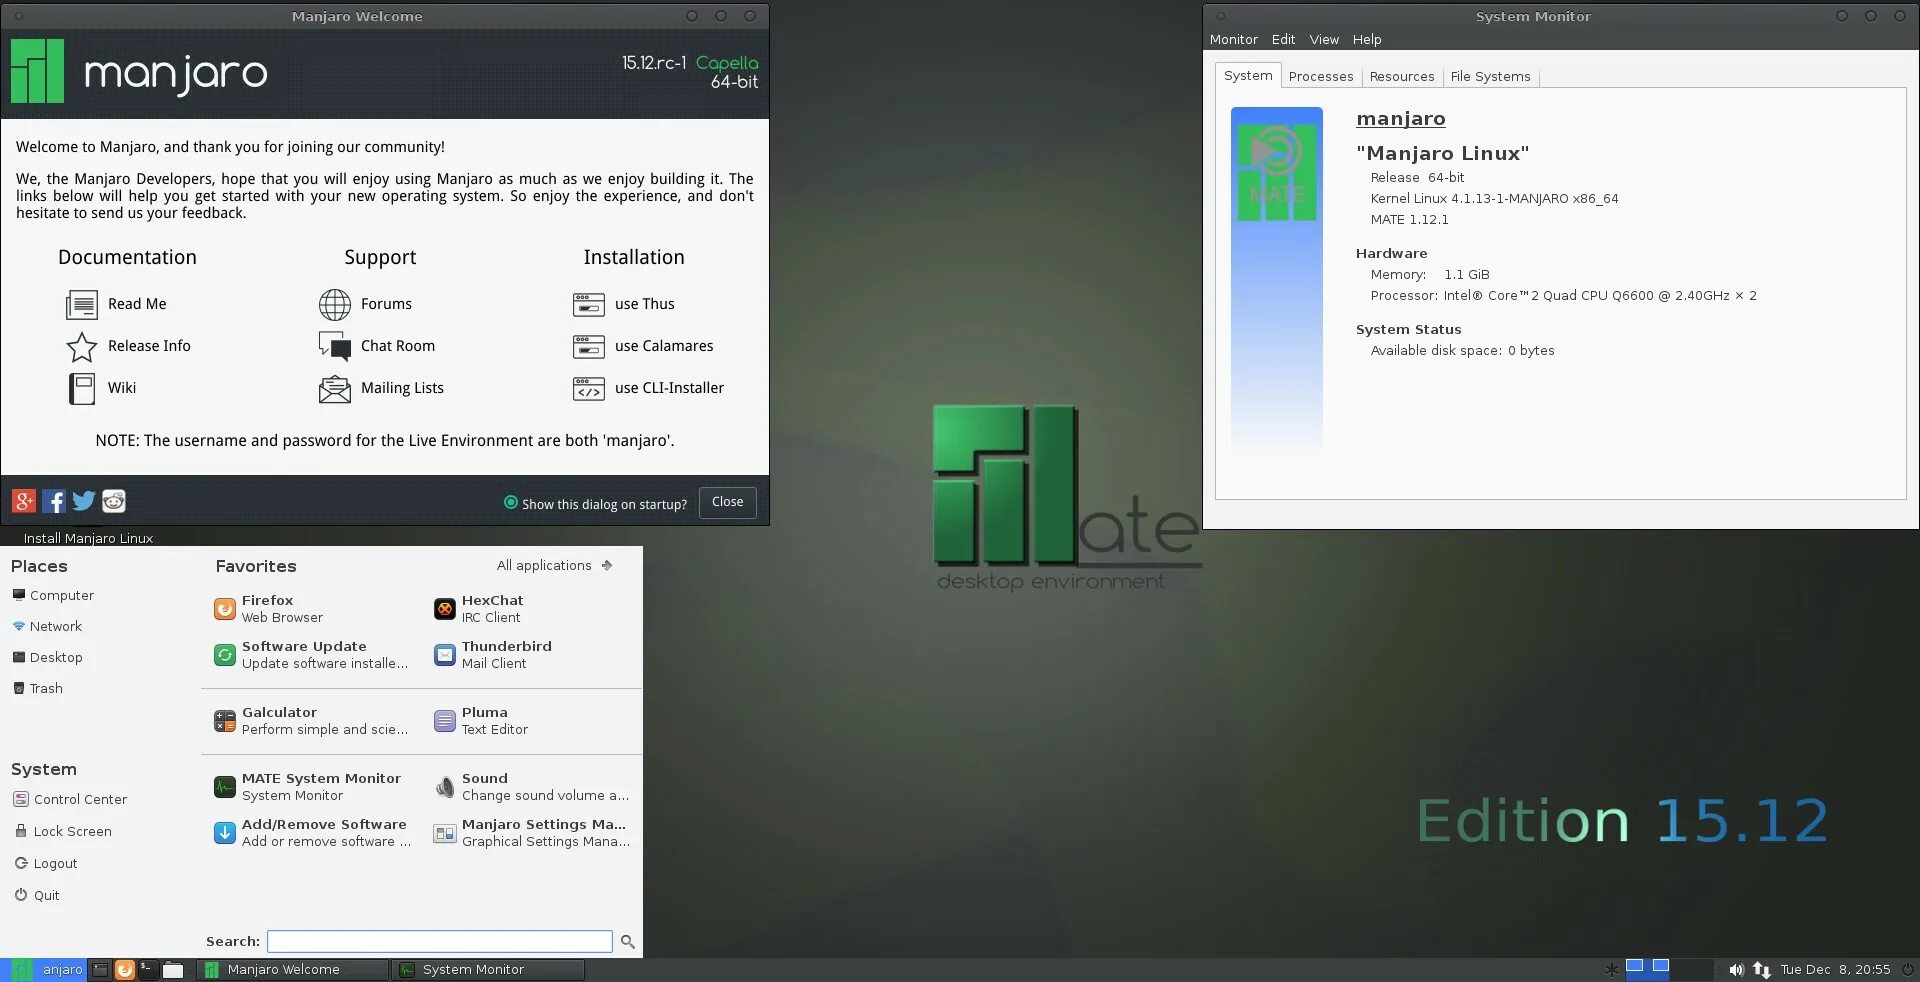Viewport: 1920px width, 982px height.
Task: Open Add/Remove Software from Favorites
Action: click(310, 832)
